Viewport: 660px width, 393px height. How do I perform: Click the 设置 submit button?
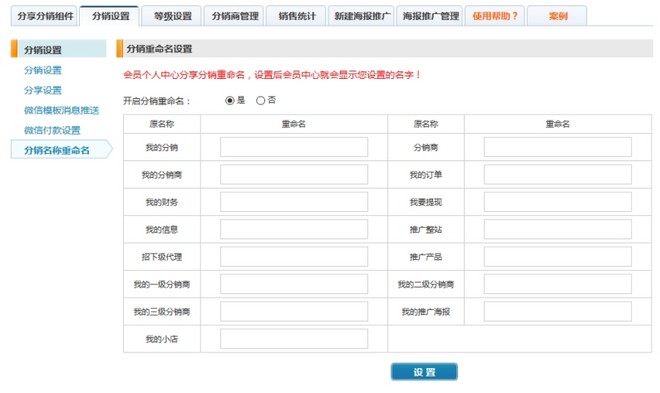click(424, 372)
